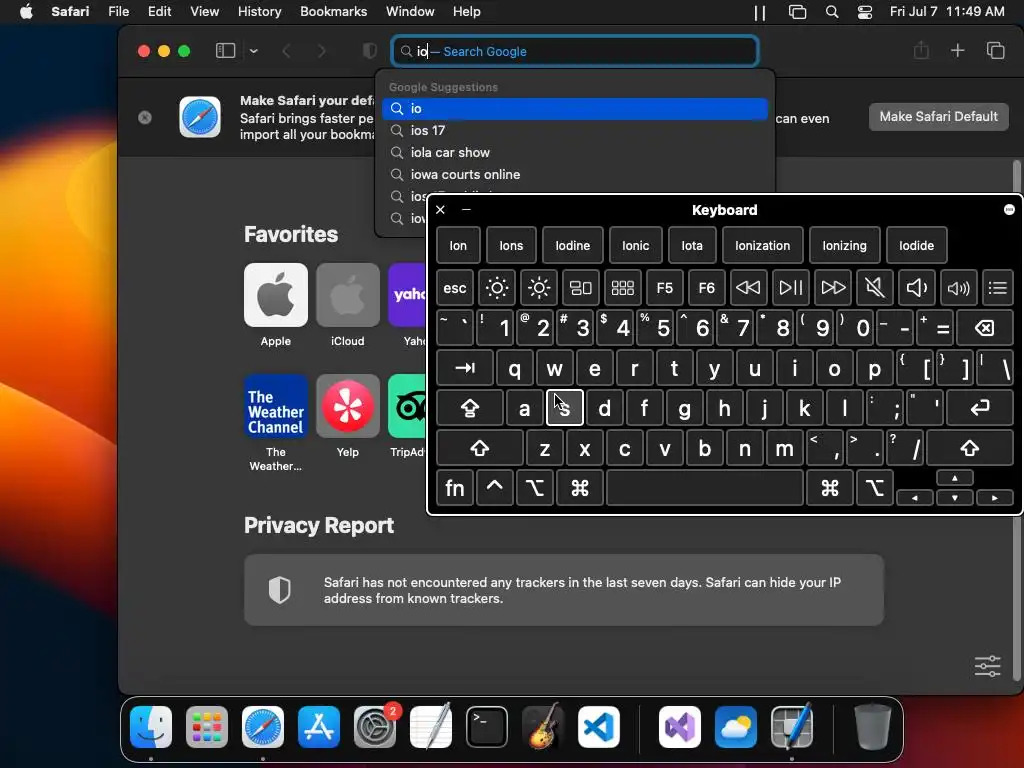Open Control Center in menu bar
1024x768 pixels.
point(865,12)
